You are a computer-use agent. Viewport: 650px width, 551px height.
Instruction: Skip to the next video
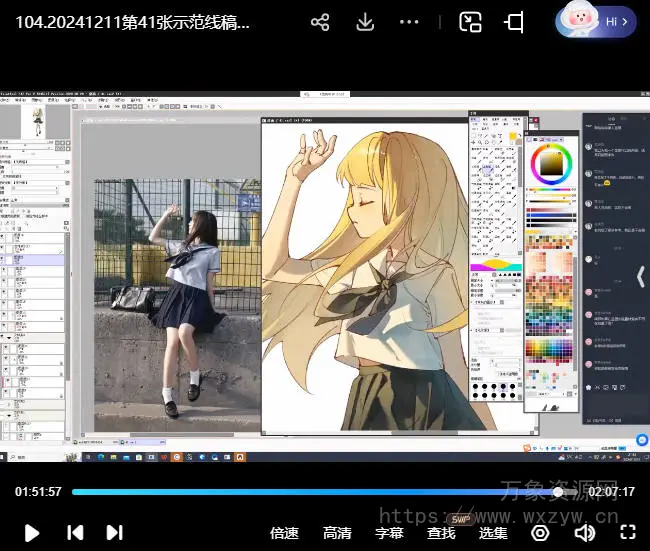(114, 533)
